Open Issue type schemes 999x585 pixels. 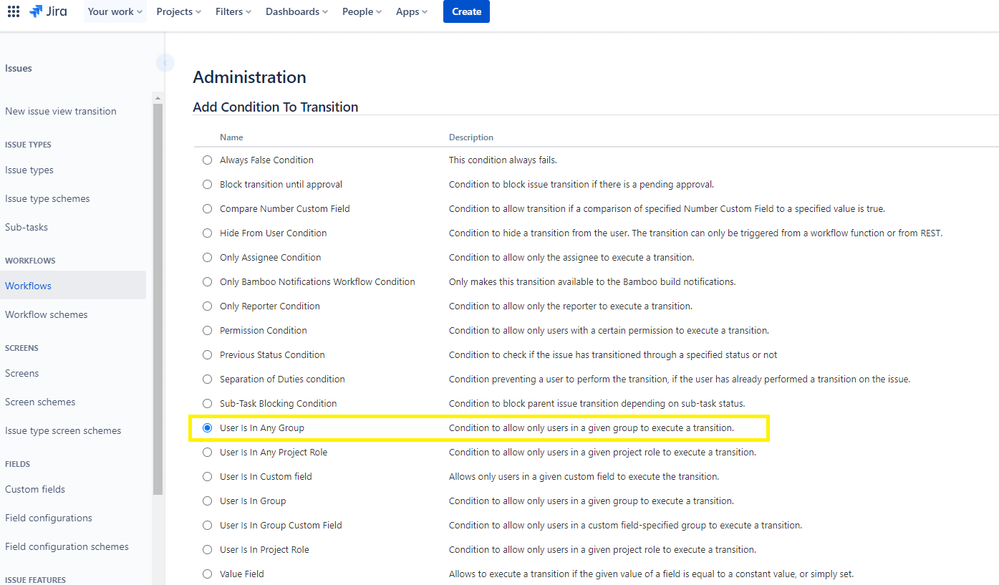(46, 198)
